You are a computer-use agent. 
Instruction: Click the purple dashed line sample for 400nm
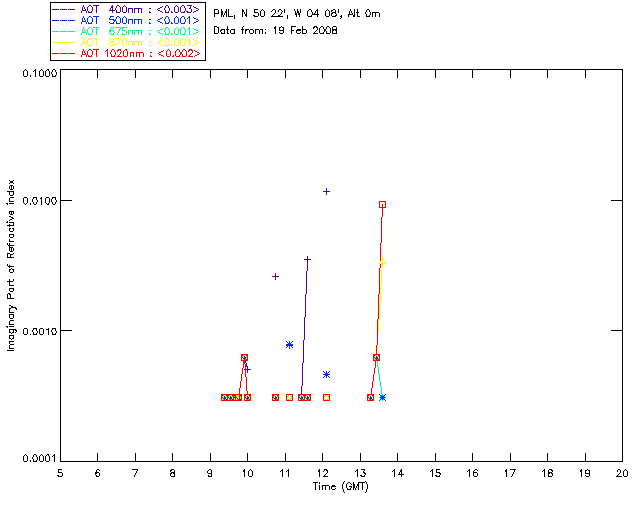point(64,9)
